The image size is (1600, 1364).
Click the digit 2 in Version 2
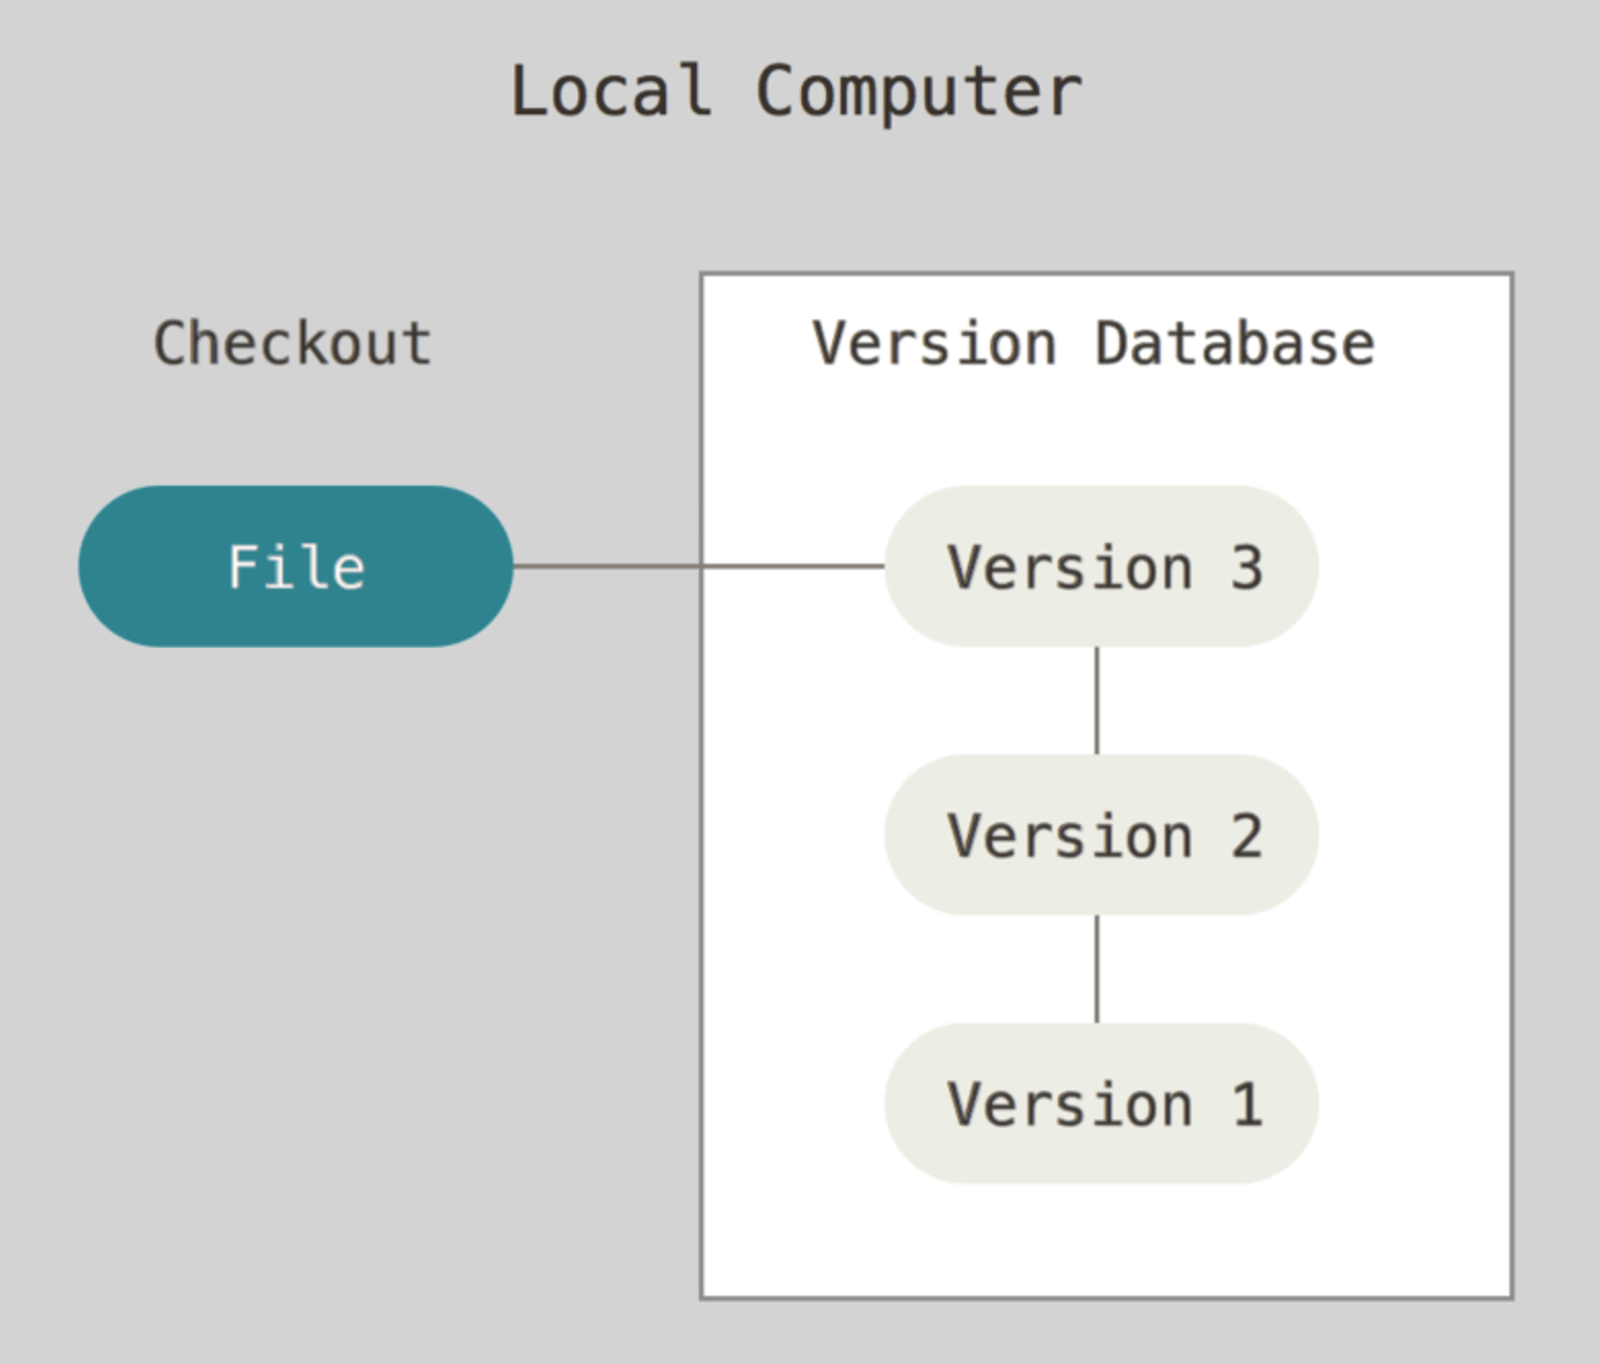point(1246,835)
